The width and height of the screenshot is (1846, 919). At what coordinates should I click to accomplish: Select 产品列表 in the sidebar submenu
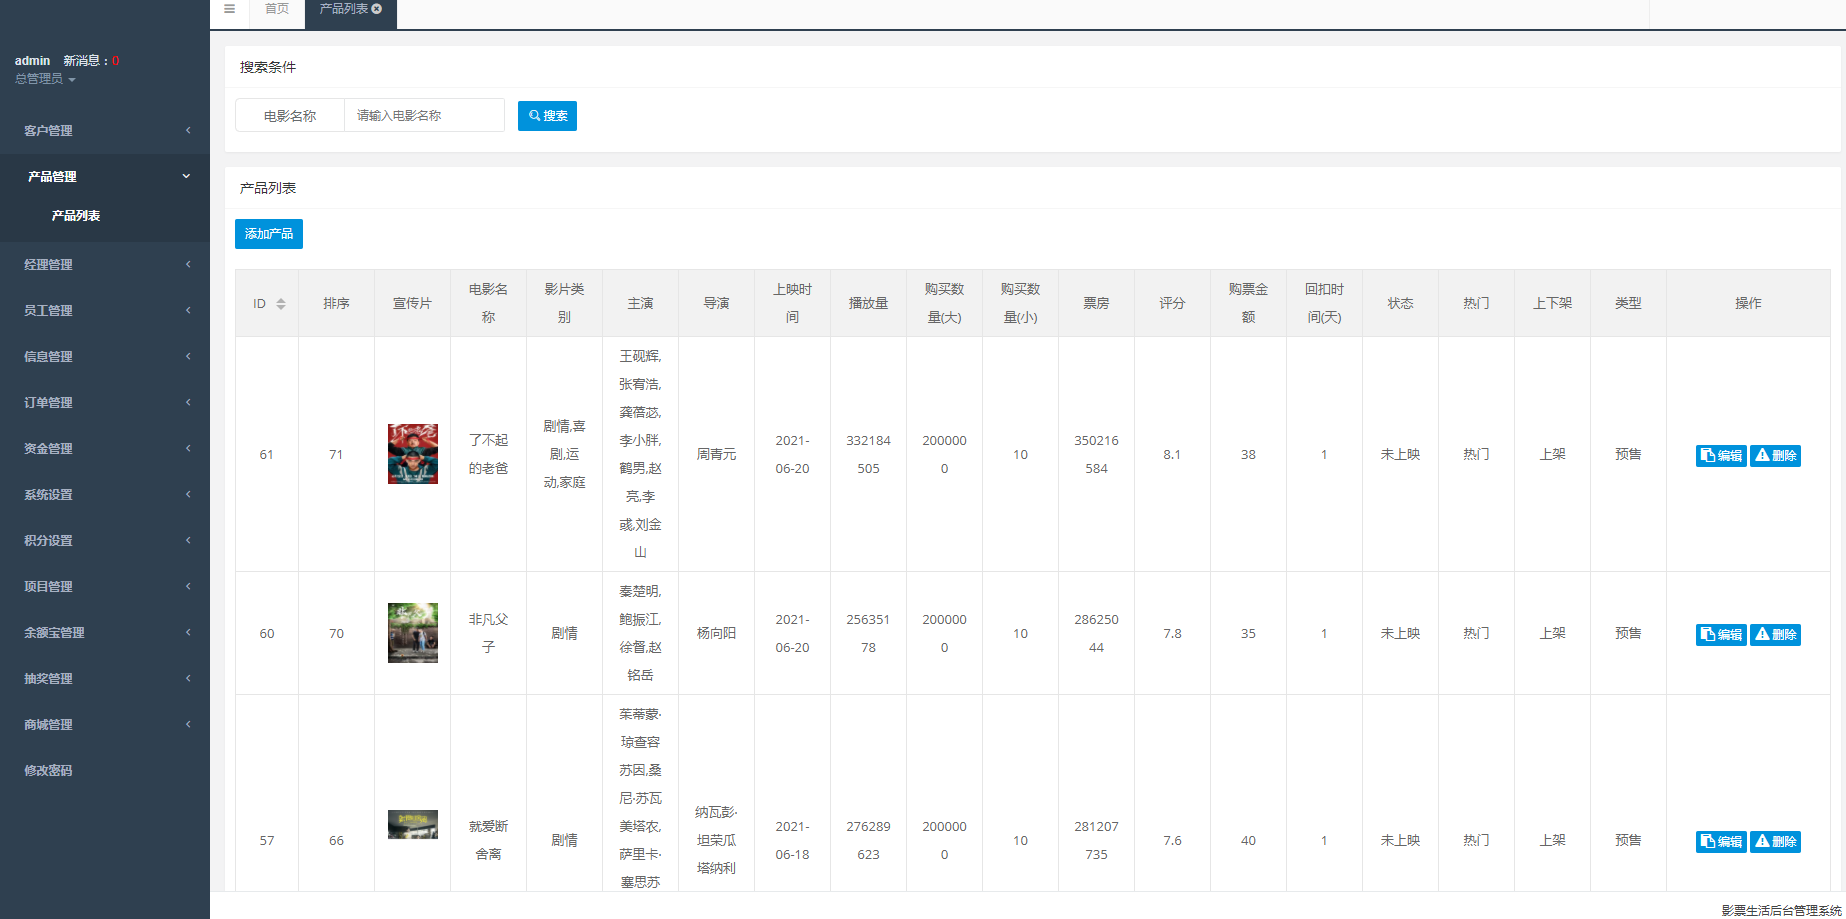76,216
